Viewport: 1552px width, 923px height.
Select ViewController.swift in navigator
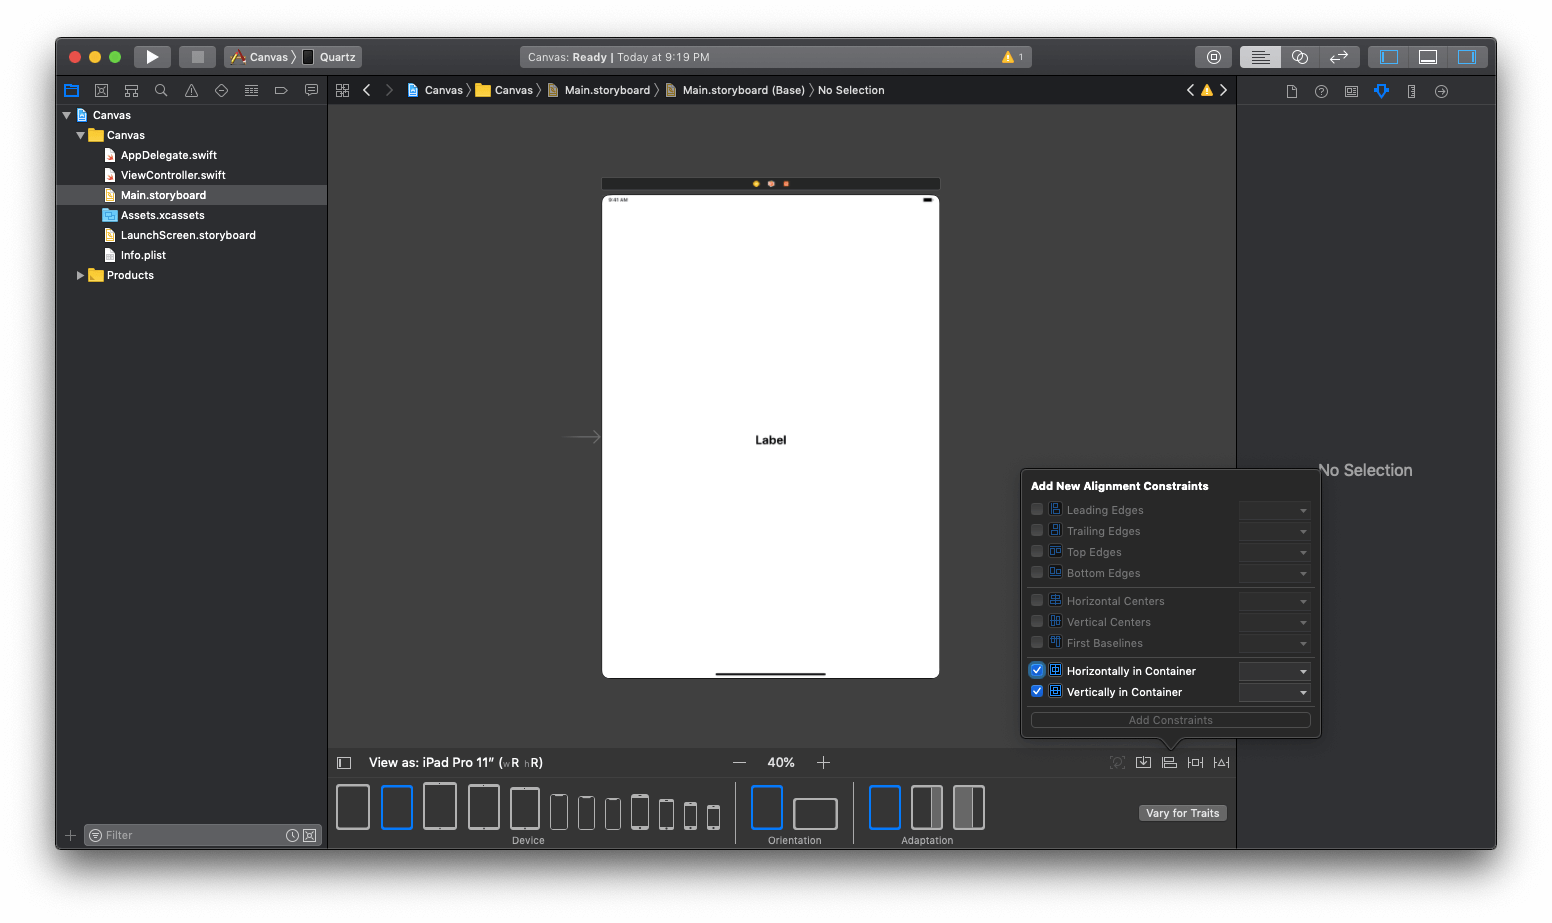173,175
